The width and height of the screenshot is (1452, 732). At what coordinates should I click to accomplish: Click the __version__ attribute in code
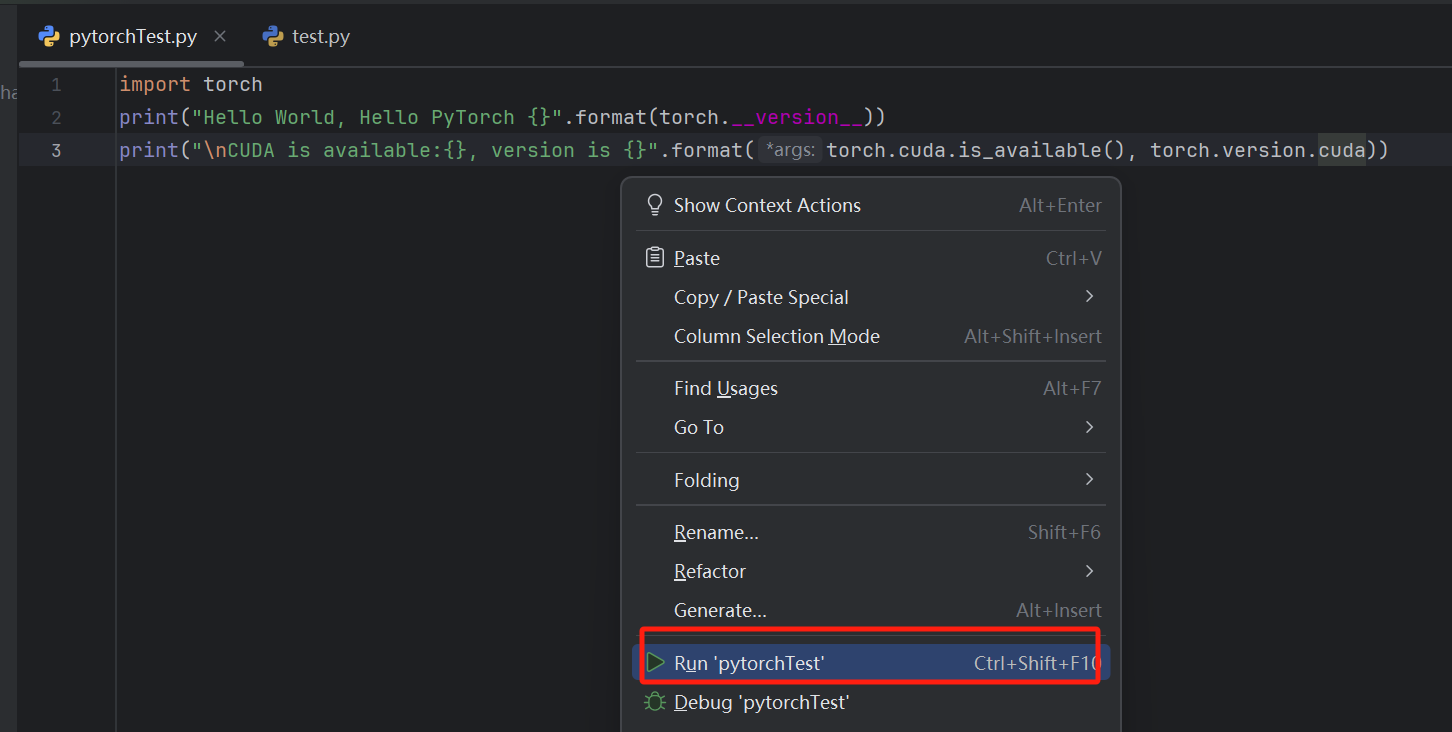(797, 118)
